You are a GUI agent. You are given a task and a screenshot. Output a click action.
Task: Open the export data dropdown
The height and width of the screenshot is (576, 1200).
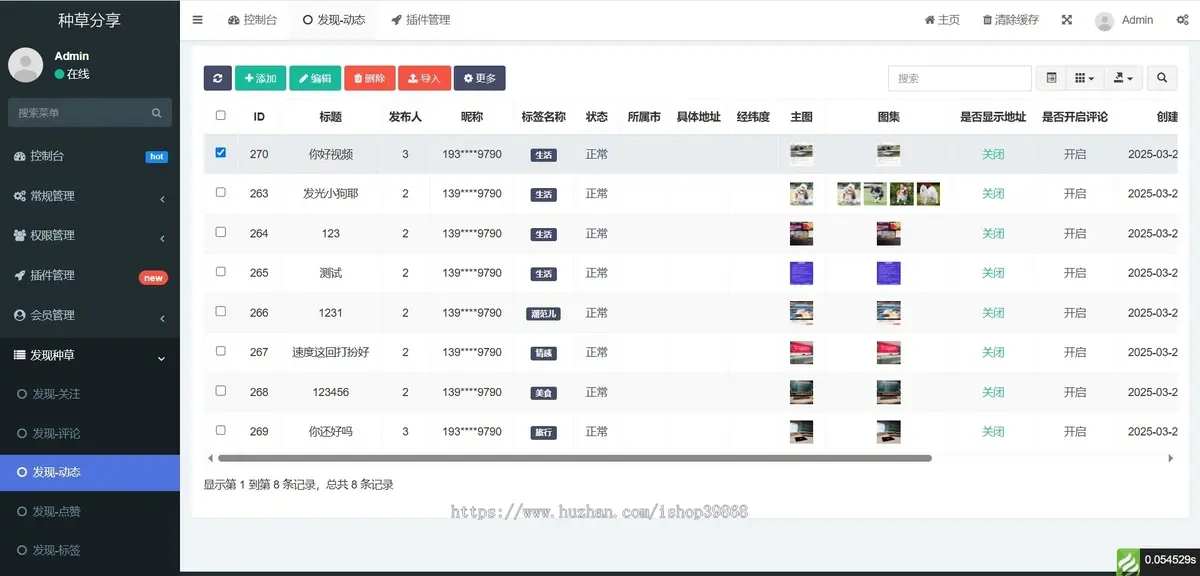(1122, 78)
